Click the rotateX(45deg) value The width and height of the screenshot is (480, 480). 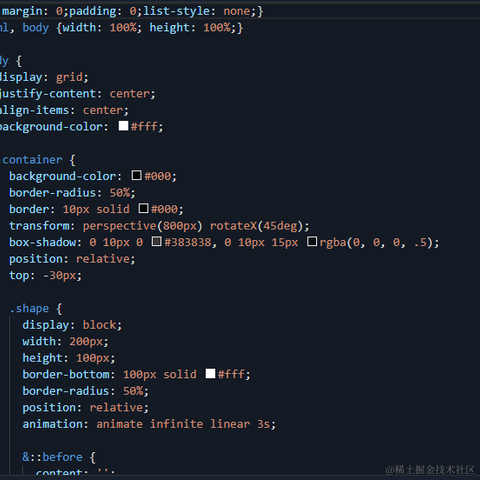(256, 226)
